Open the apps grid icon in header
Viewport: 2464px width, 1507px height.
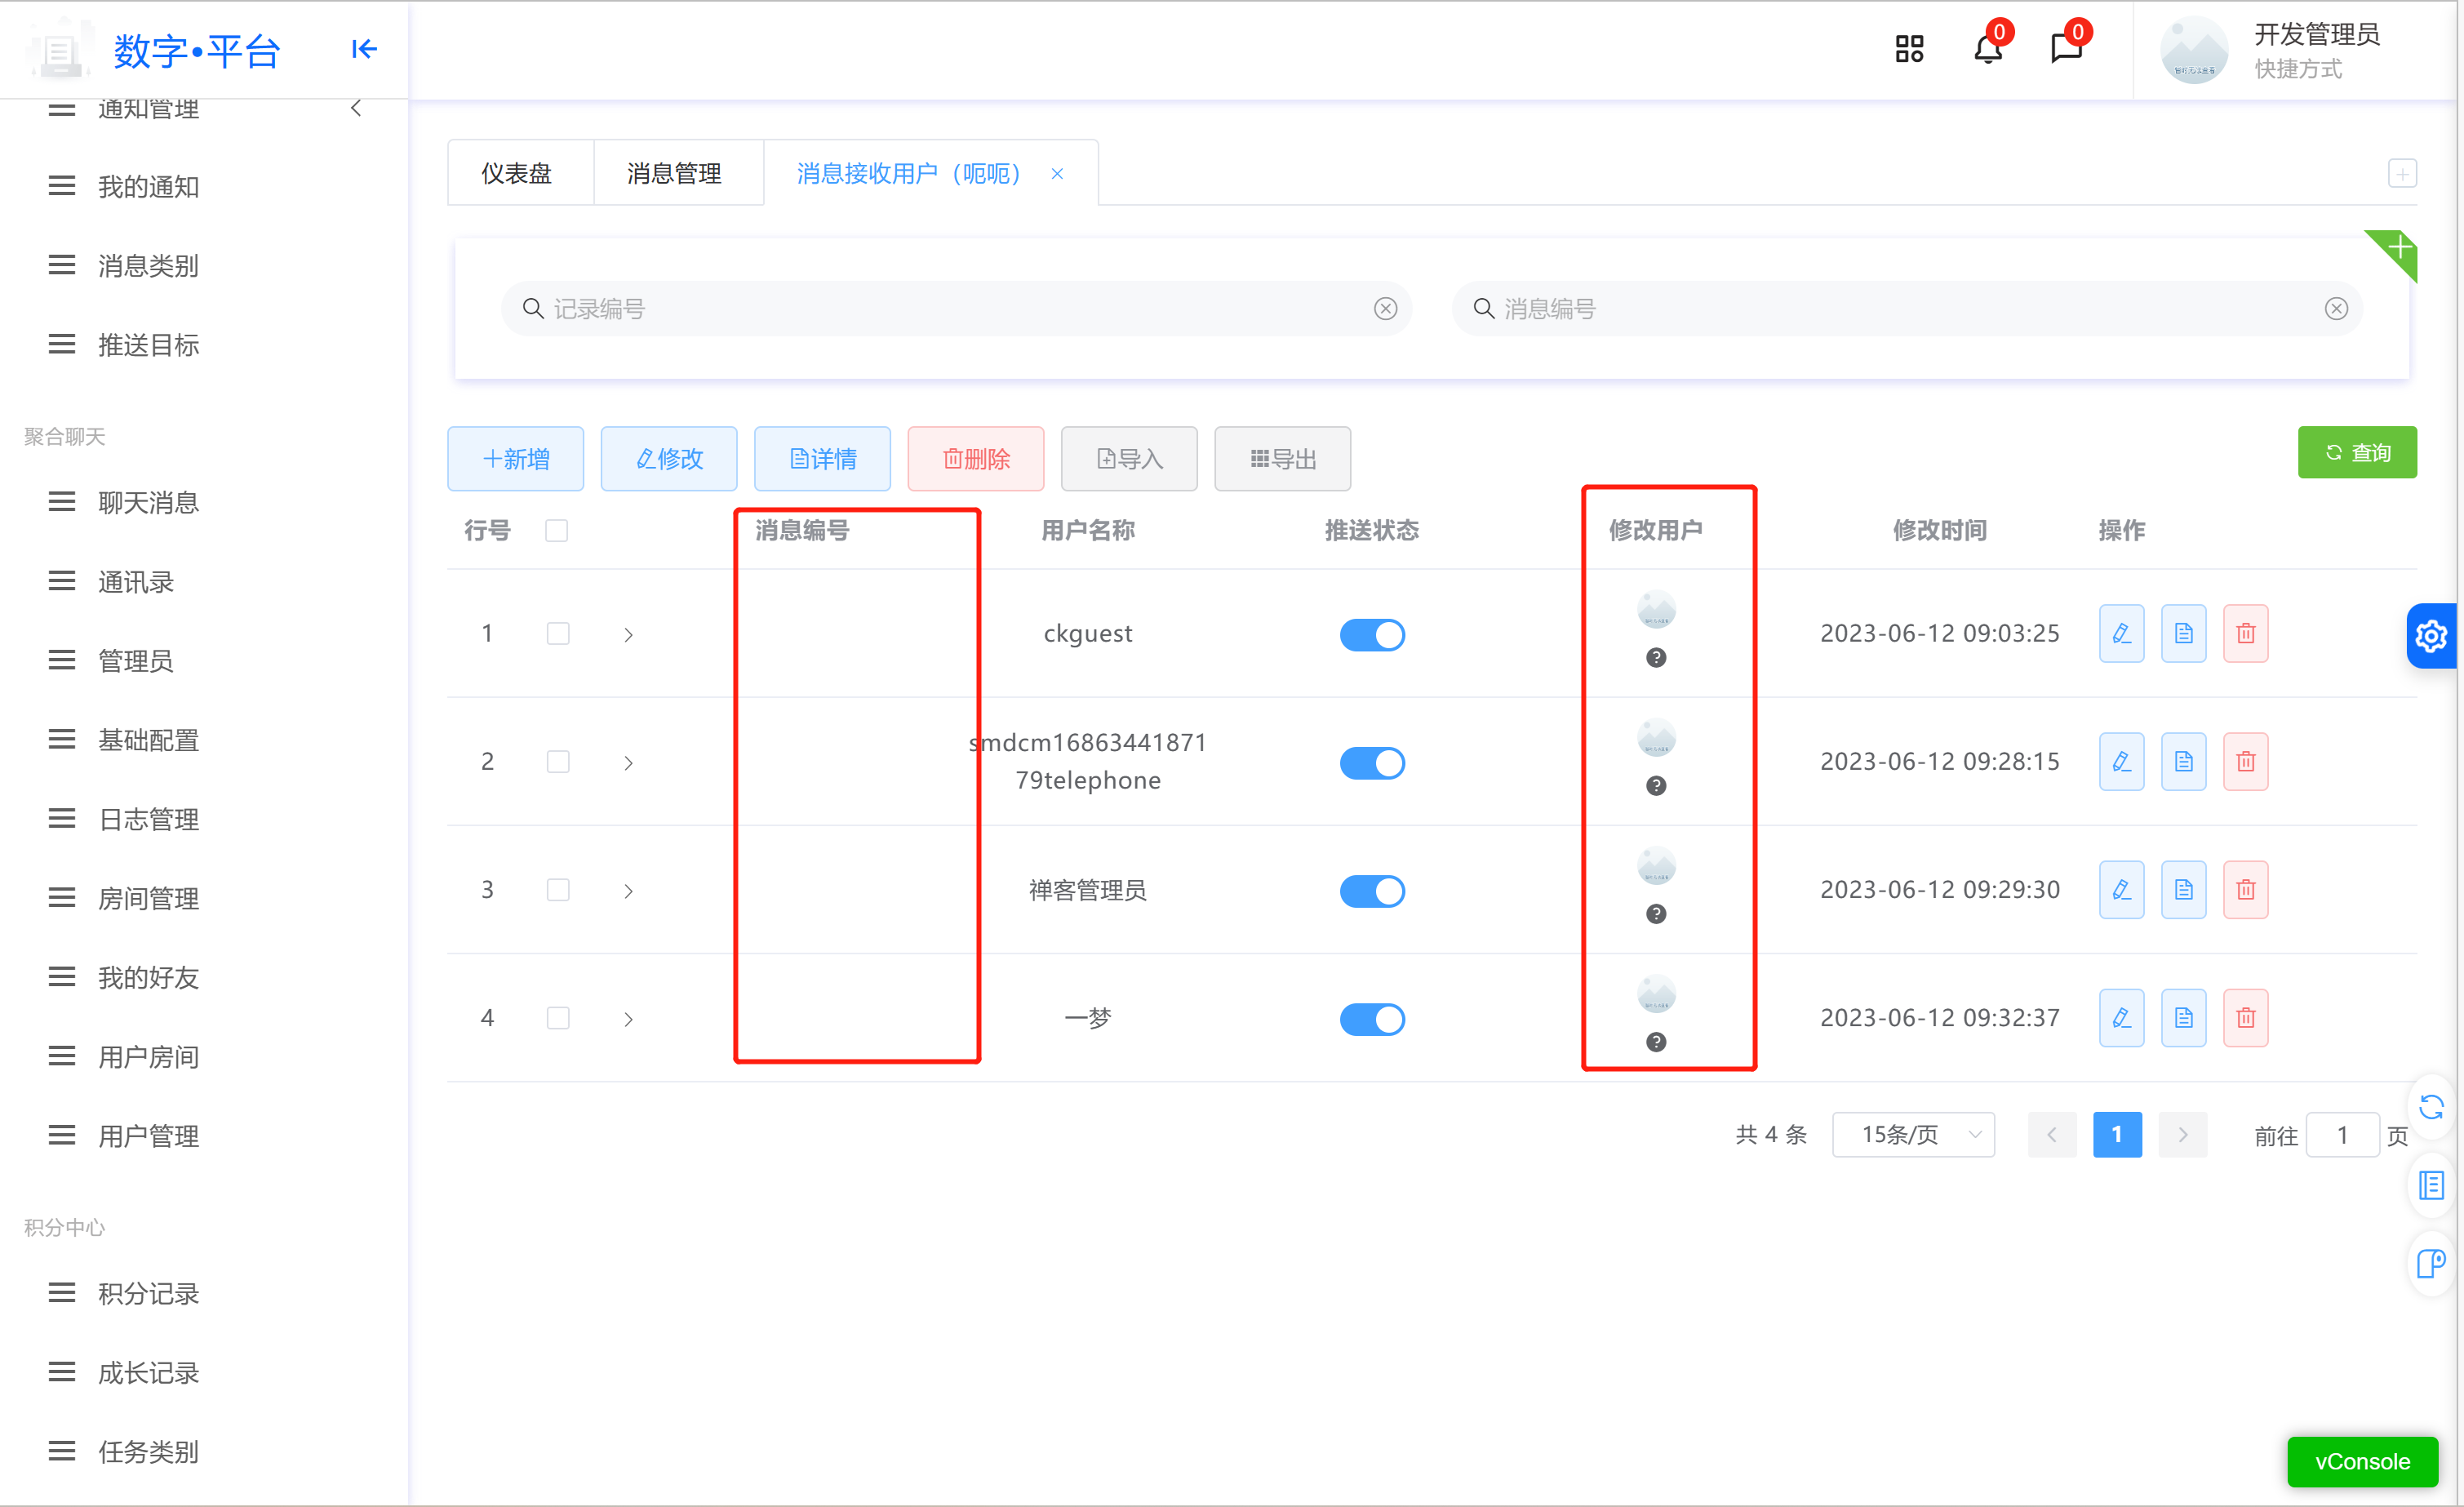tap(1908, 49)
